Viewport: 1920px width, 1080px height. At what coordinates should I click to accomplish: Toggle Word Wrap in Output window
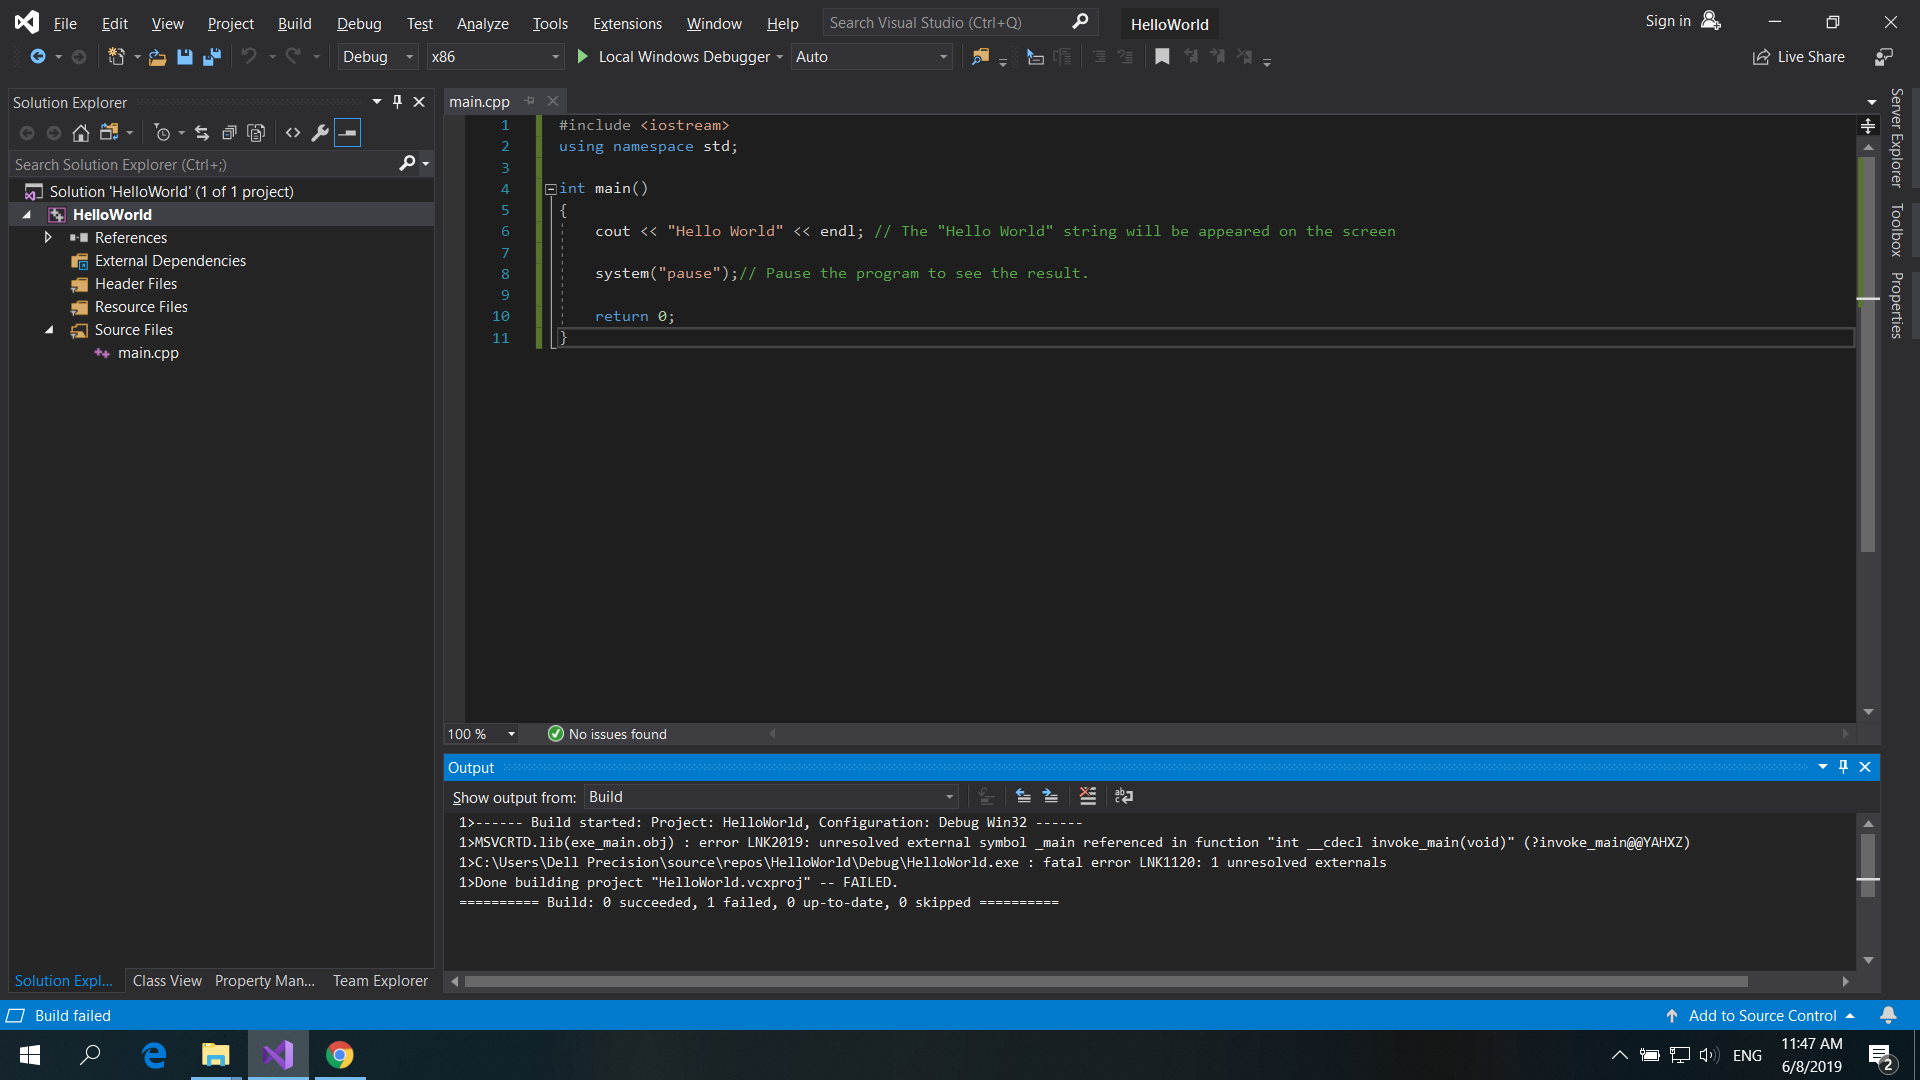coord(1124,797)
